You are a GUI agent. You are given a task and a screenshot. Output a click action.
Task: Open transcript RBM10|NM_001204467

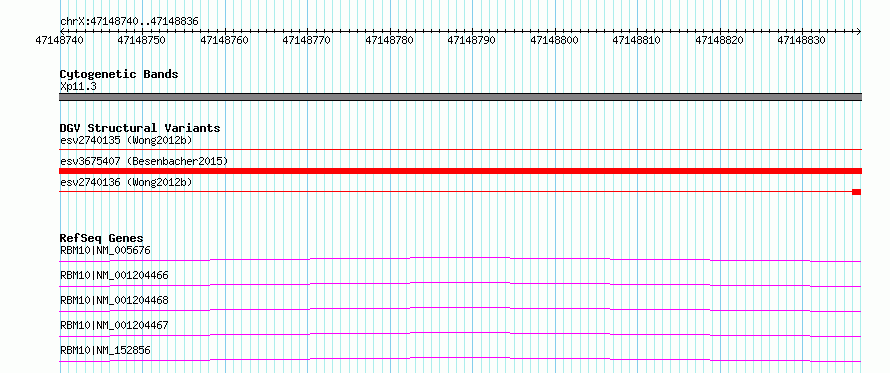click(x=114, y=325)
